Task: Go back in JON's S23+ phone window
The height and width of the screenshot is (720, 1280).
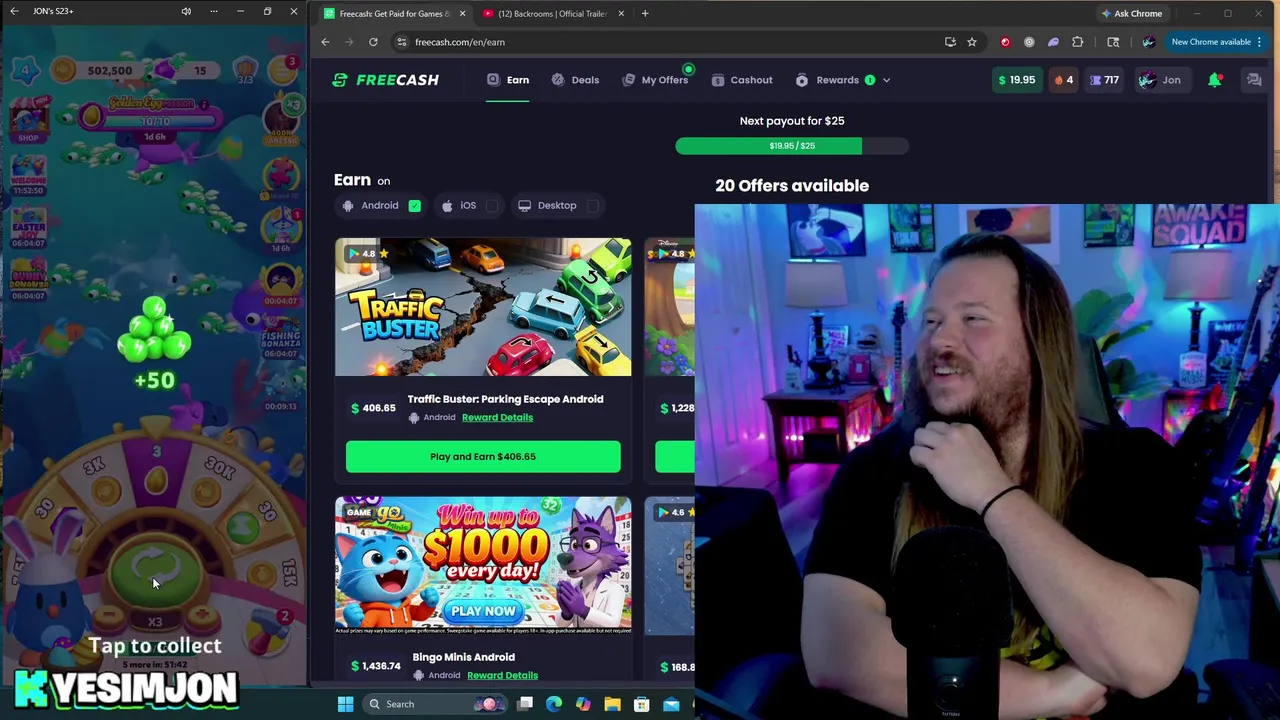Action: click(x=14, y=11)
